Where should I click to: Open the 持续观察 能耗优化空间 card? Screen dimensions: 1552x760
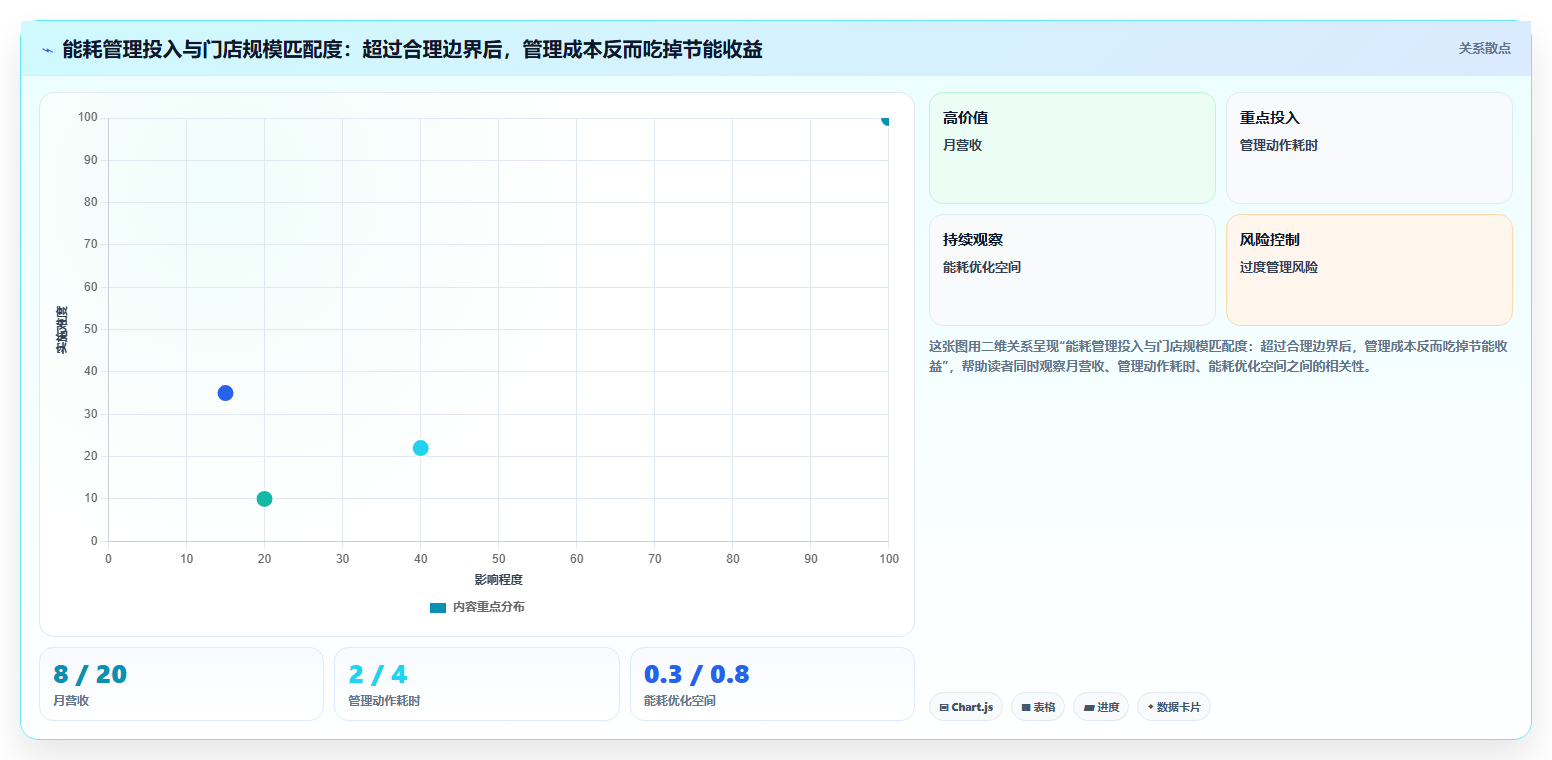click(1072, 270)
